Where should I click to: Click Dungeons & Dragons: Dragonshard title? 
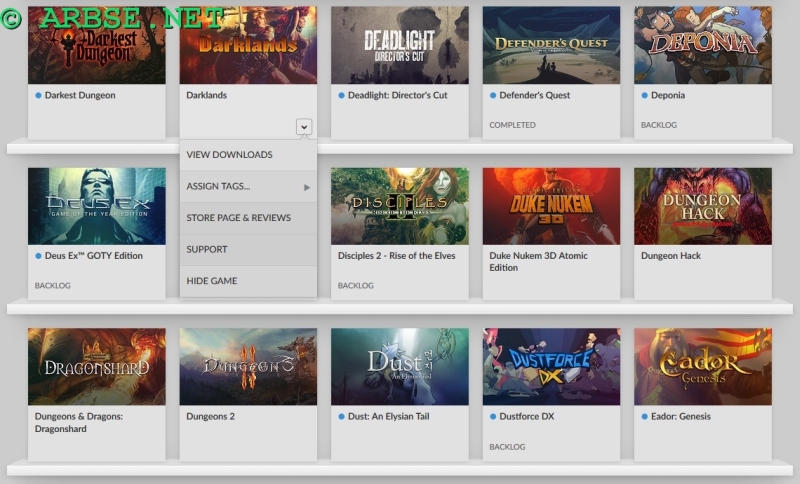79,423
